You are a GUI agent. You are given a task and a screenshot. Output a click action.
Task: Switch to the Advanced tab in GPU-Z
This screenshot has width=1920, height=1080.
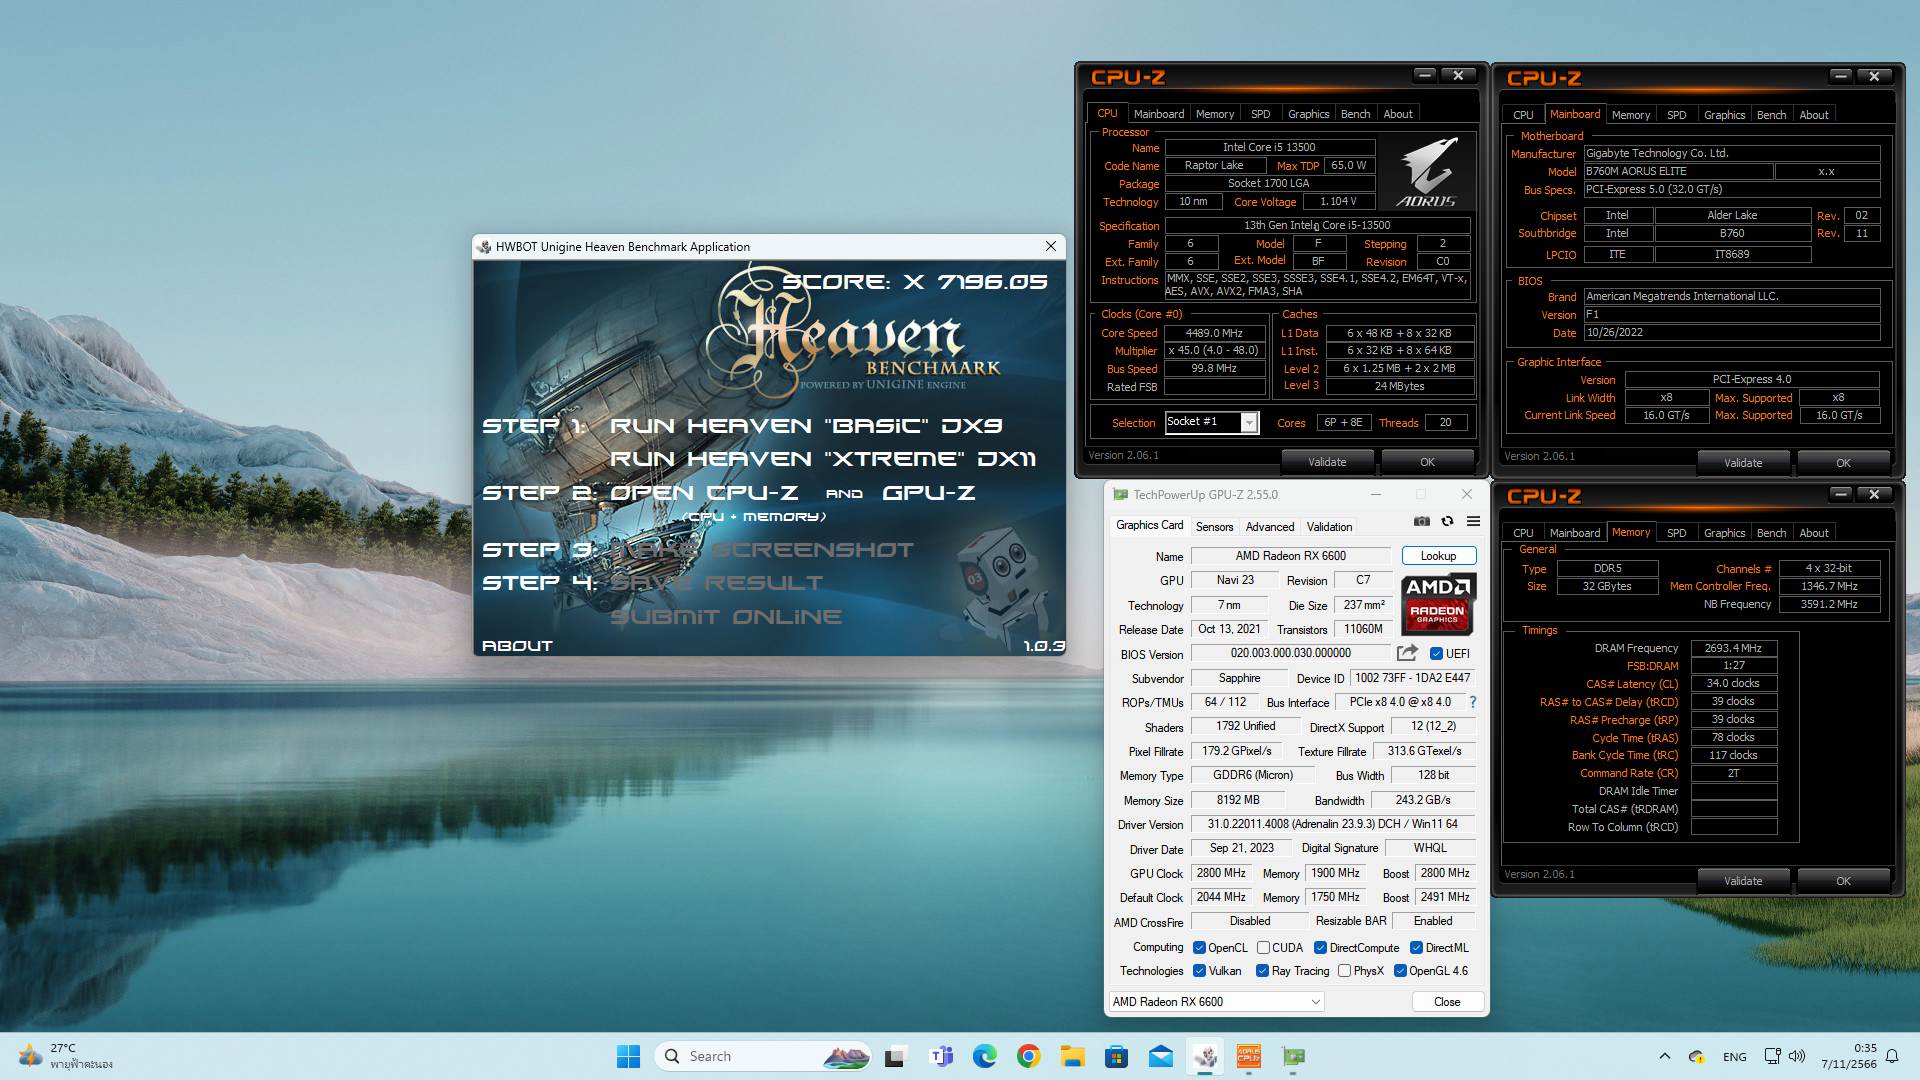pyautogui.click(x=1270, y=527)
